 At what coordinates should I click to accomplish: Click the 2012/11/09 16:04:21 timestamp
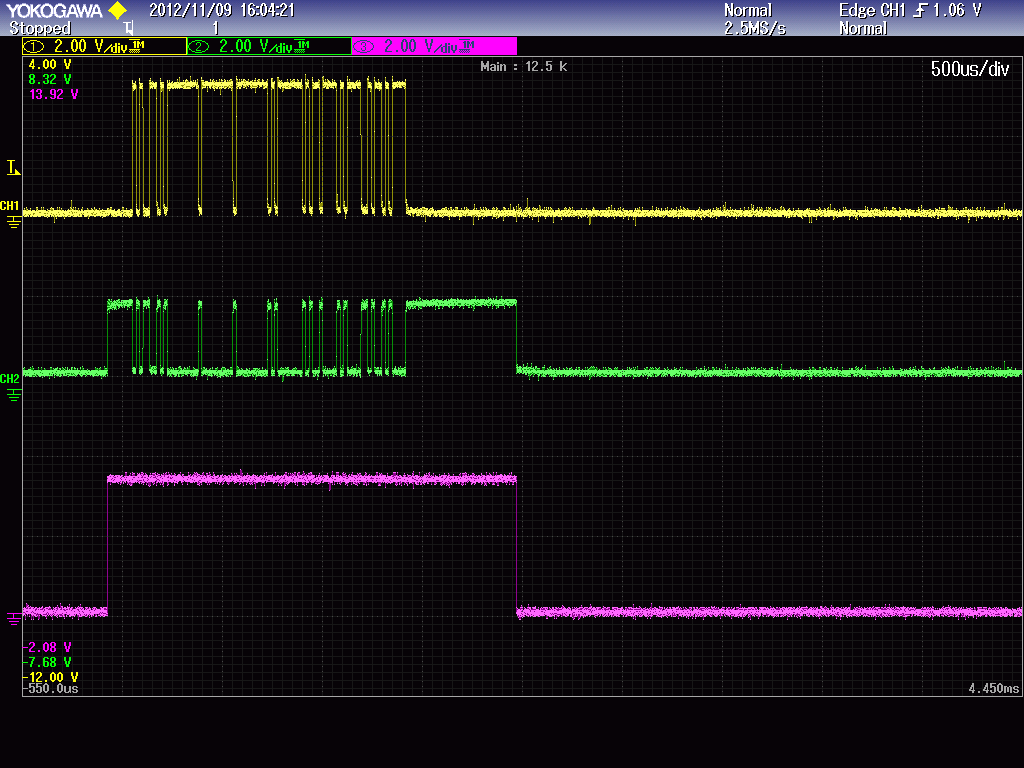(x=222, y=10)
